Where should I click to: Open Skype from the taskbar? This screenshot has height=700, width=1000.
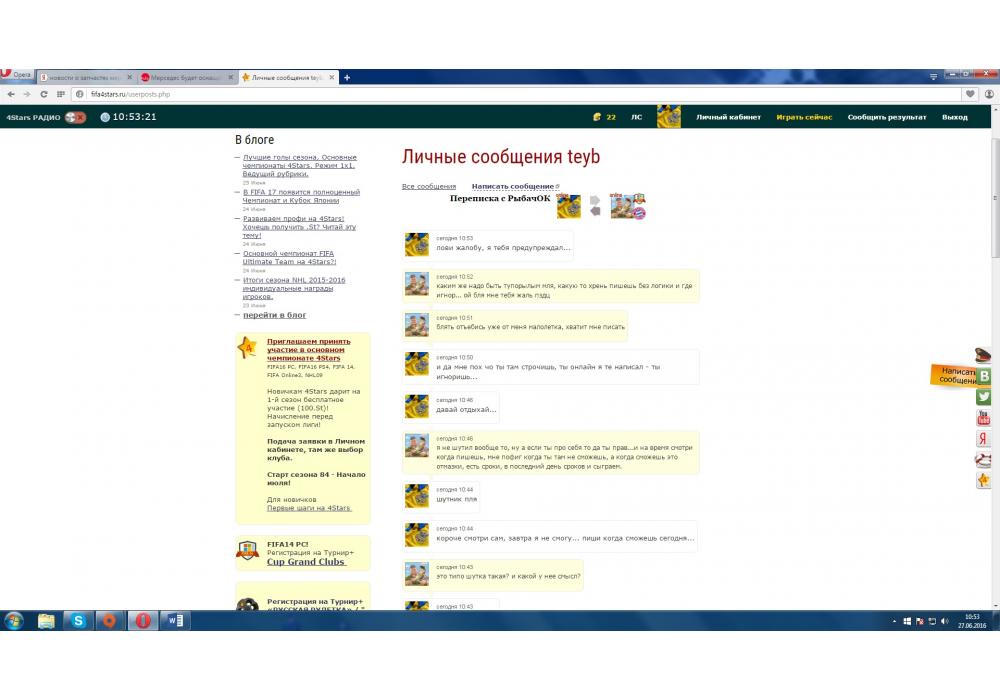point(78,621)
